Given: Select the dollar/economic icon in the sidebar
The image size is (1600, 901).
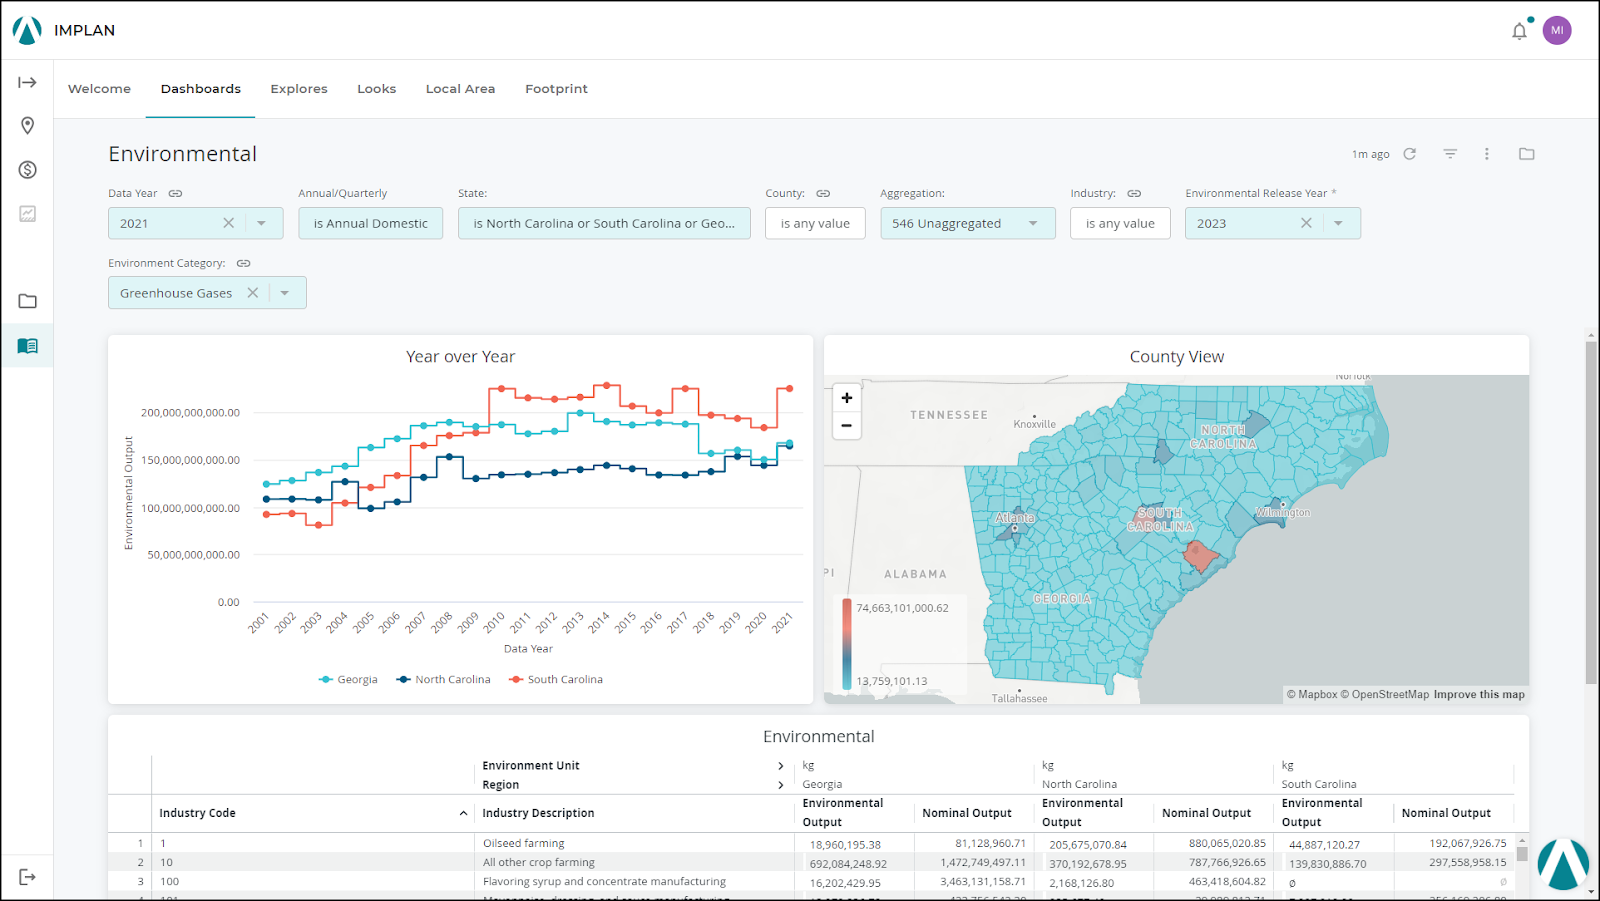Looking at the screenshot, I should 27,170.
